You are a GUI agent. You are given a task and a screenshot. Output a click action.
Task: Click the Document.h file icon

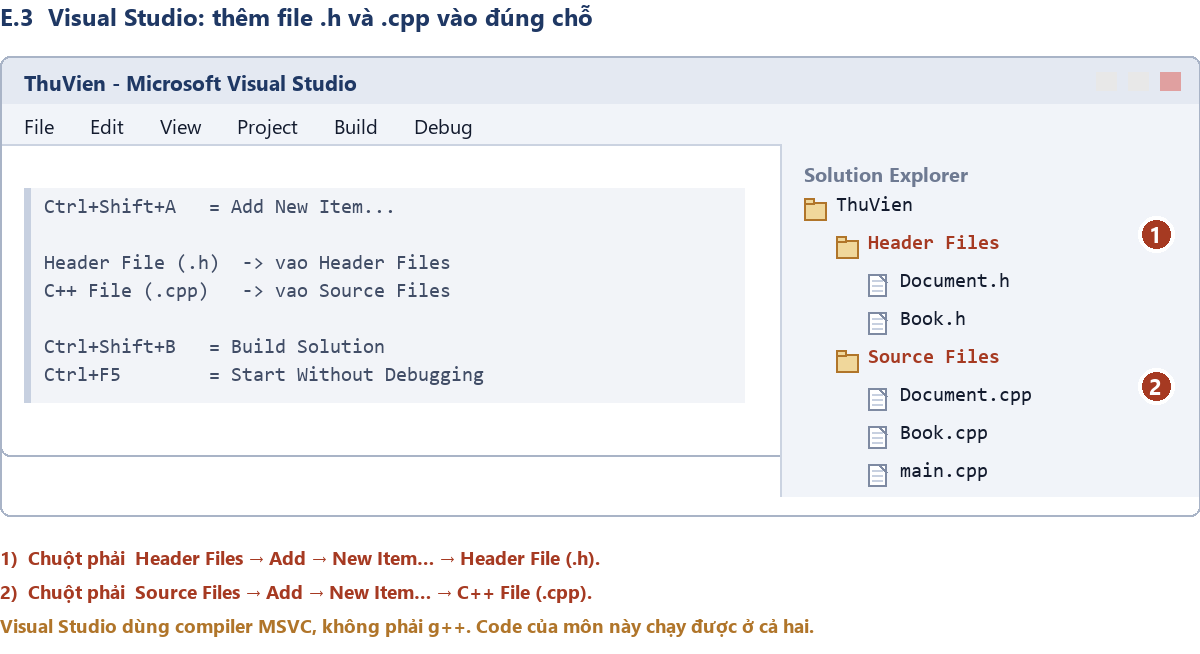point(878,285)
